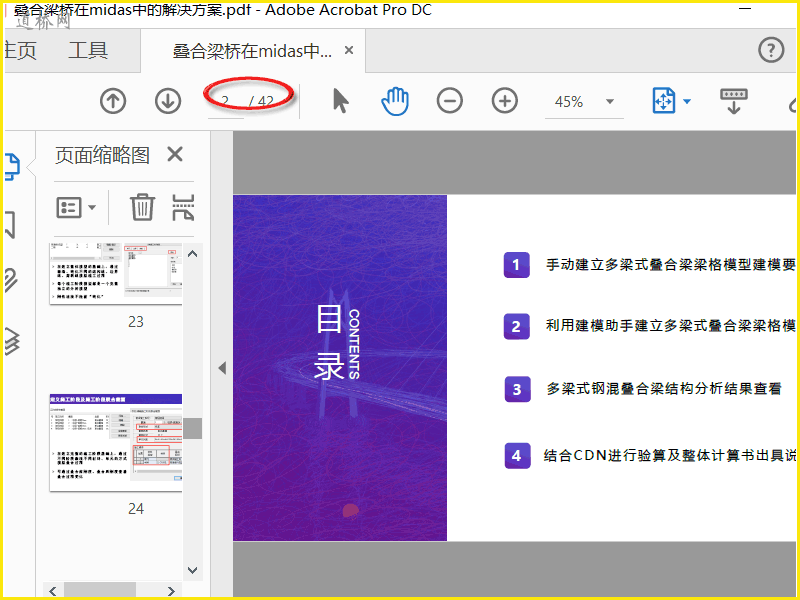Zoom in with the plus icon
The image size is (800, 600).
tap(505, 101)
